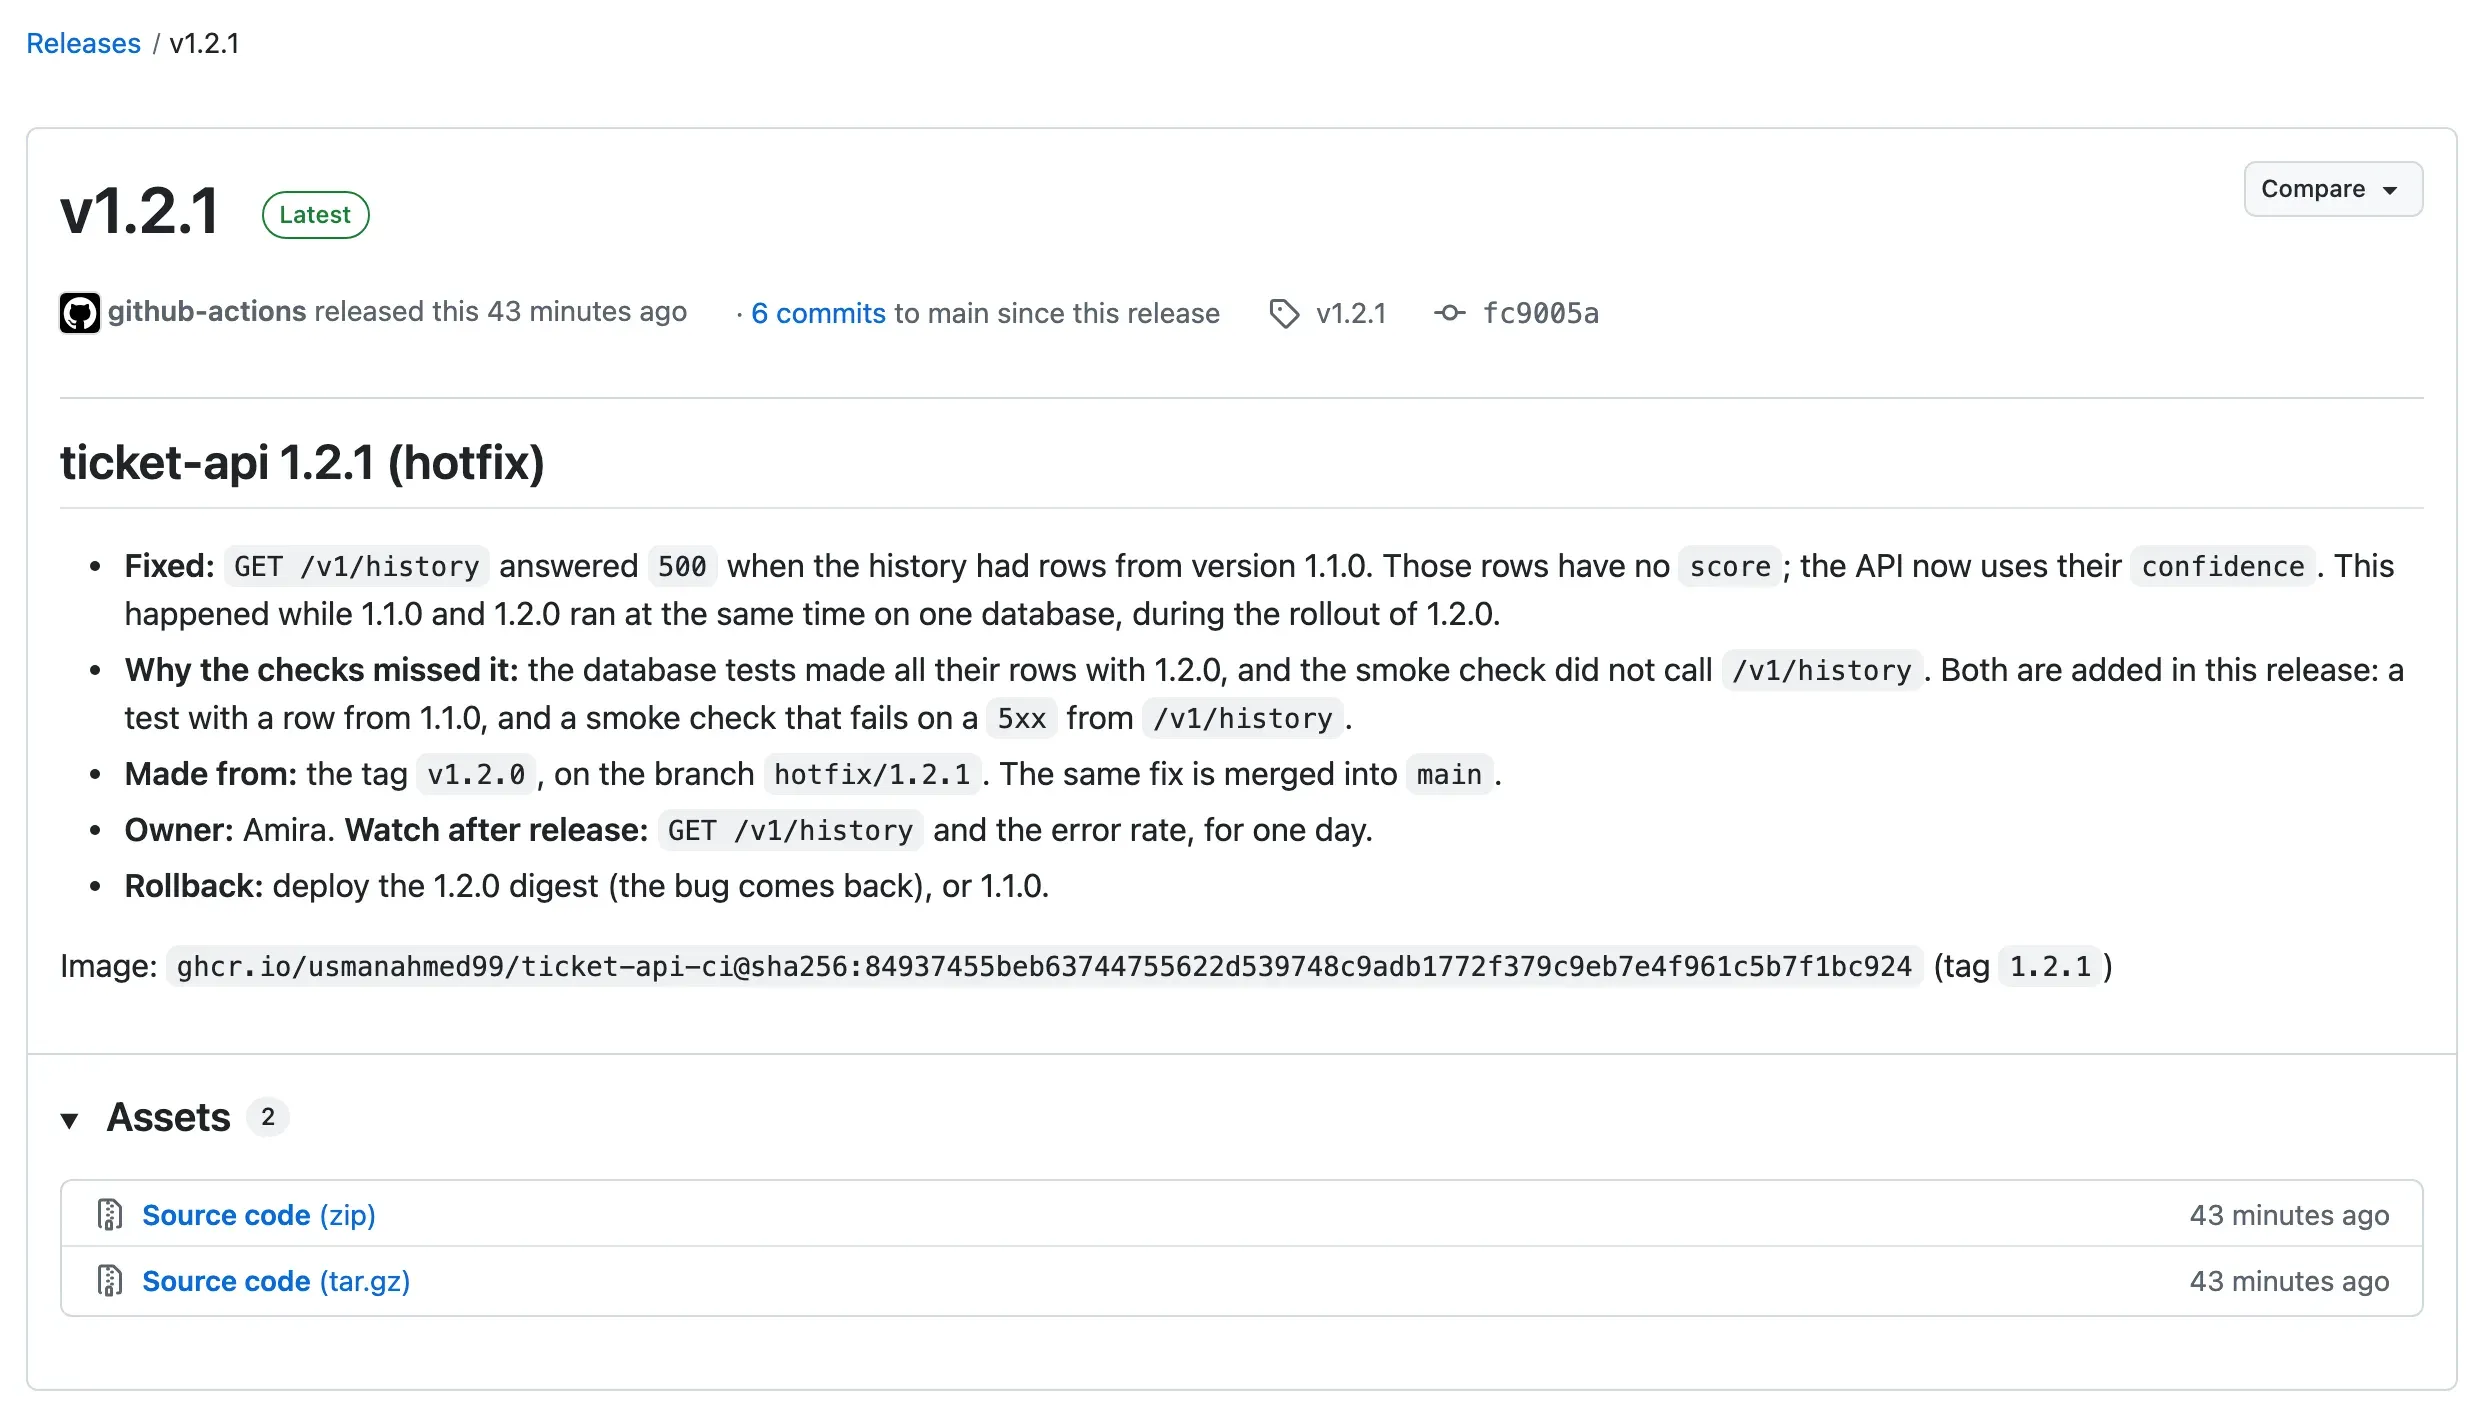The image size is (2483, 1408).
Task: Click the v1.2.1 release title
Action: (140, 212)
